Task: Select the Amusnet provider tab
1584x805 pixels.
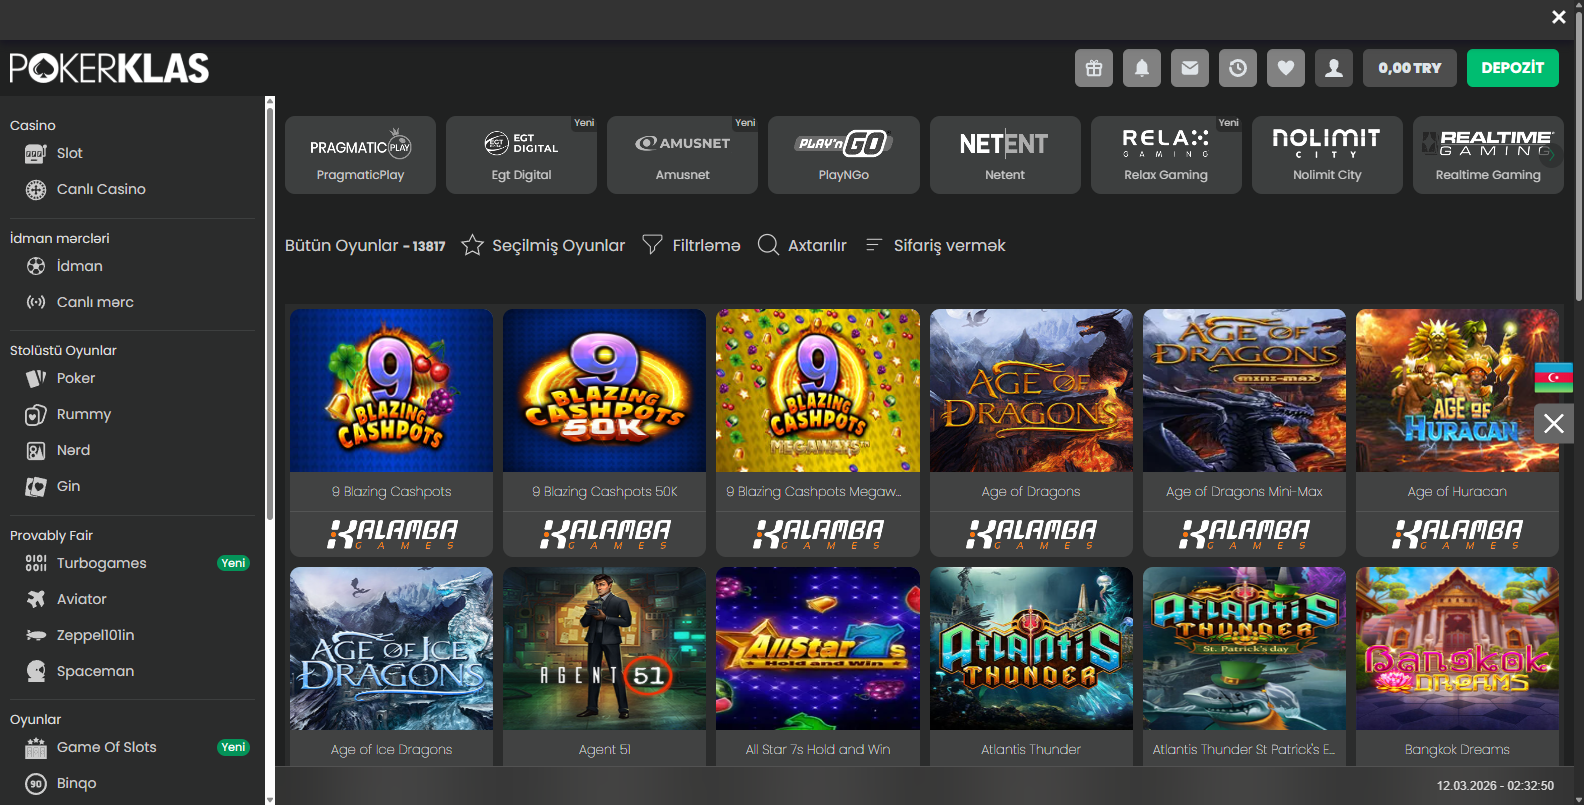Action: (x=683, y=155)
